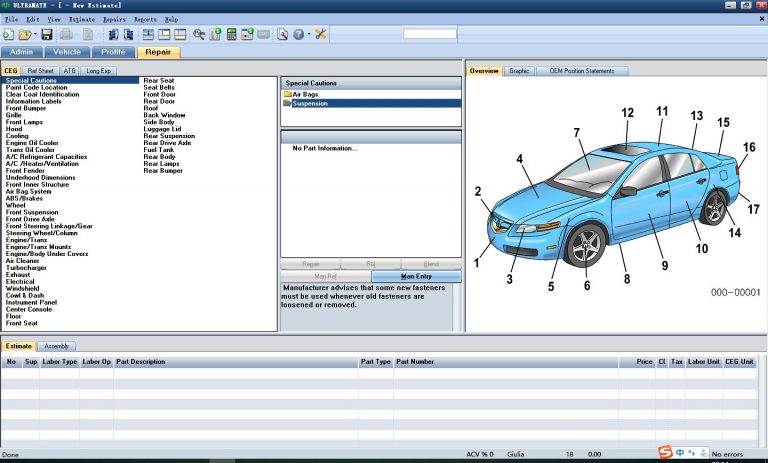This screenshot has width=768, height=463.
Task: Select the first pane layout icon
Action: click(x=148, y=34)
